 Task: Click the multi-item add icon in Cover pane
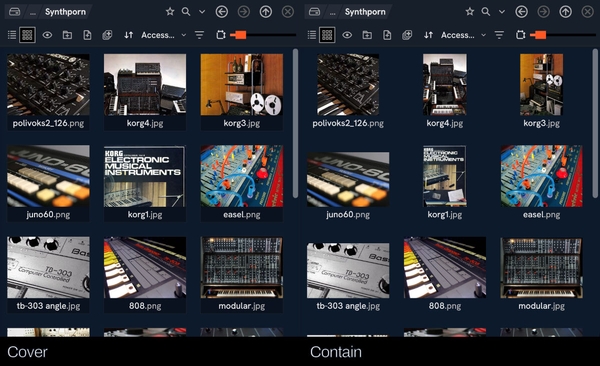(107, 35)
